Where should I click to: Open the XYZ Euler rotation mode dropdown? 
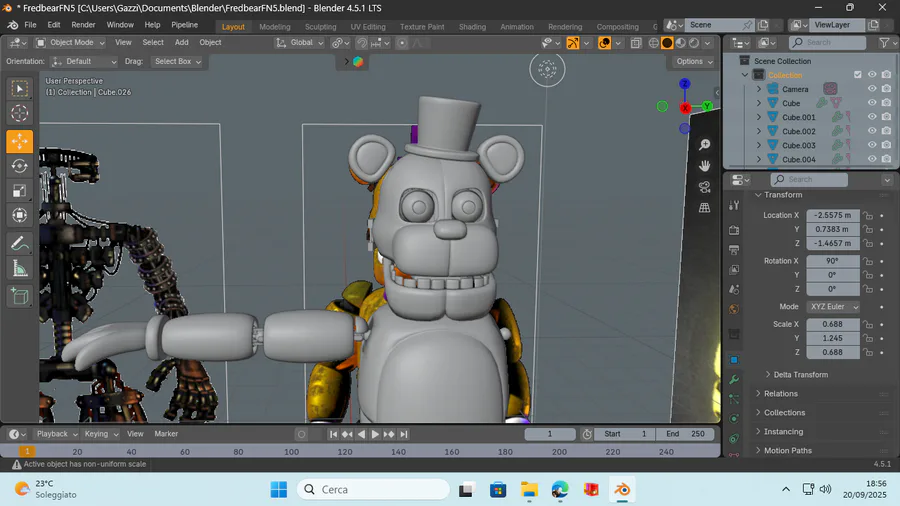[x=833, y=307]
